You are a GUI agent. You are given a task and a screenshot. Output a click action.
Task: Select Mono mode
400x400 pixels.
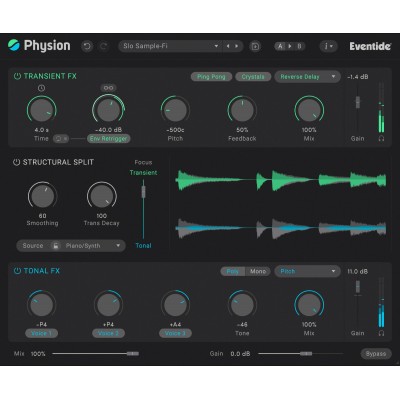258,271
